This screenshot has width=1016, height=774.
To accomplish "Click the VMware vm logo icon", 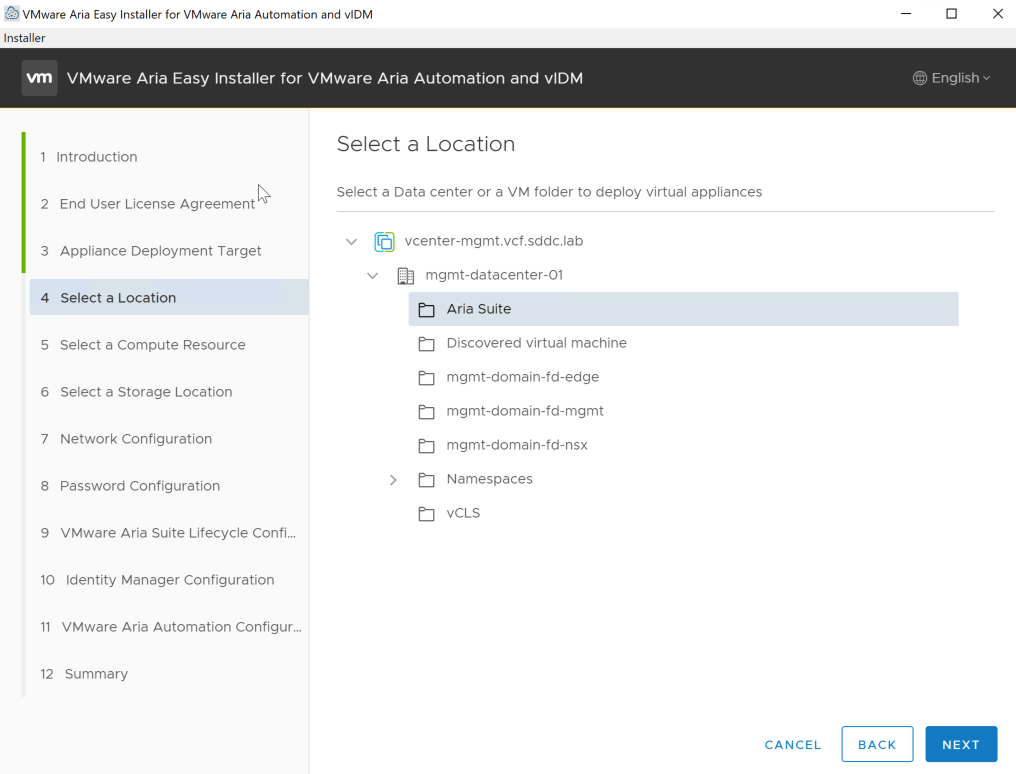I will tap(39, 78).
